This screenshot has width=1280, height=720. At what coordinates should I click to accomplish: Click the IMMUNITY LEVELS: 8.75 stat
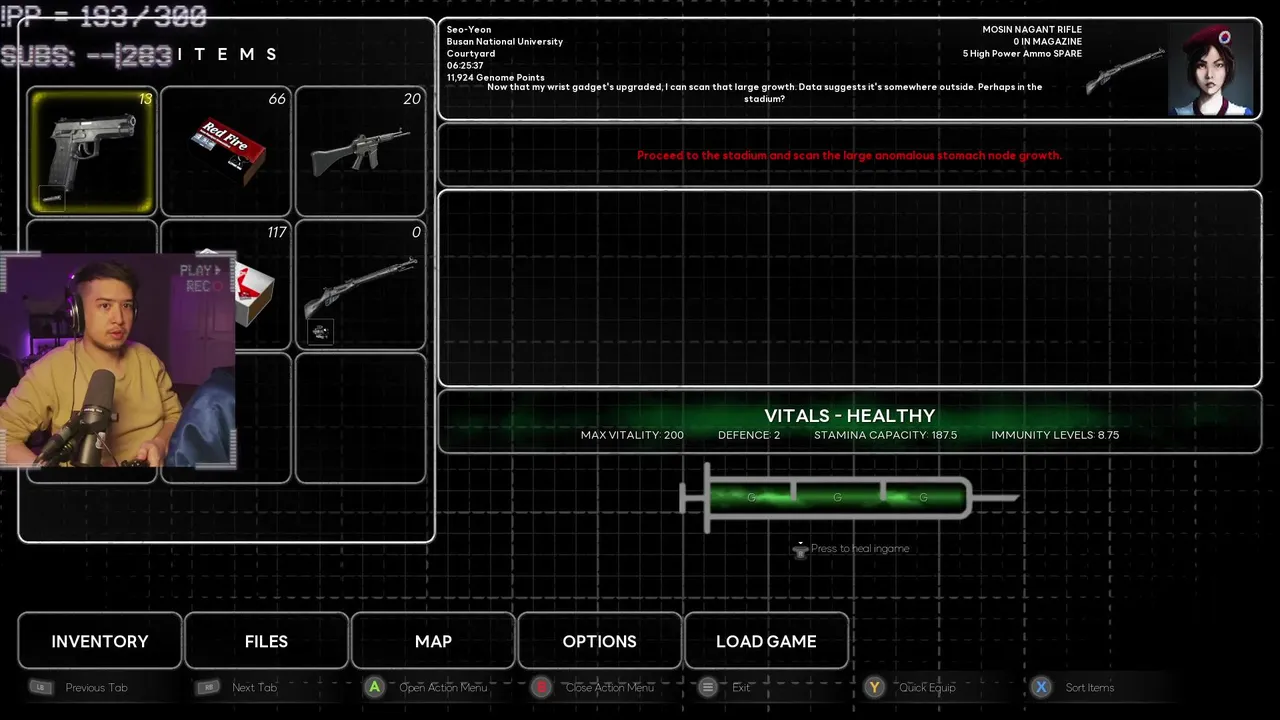click(x=1055, y=435)
